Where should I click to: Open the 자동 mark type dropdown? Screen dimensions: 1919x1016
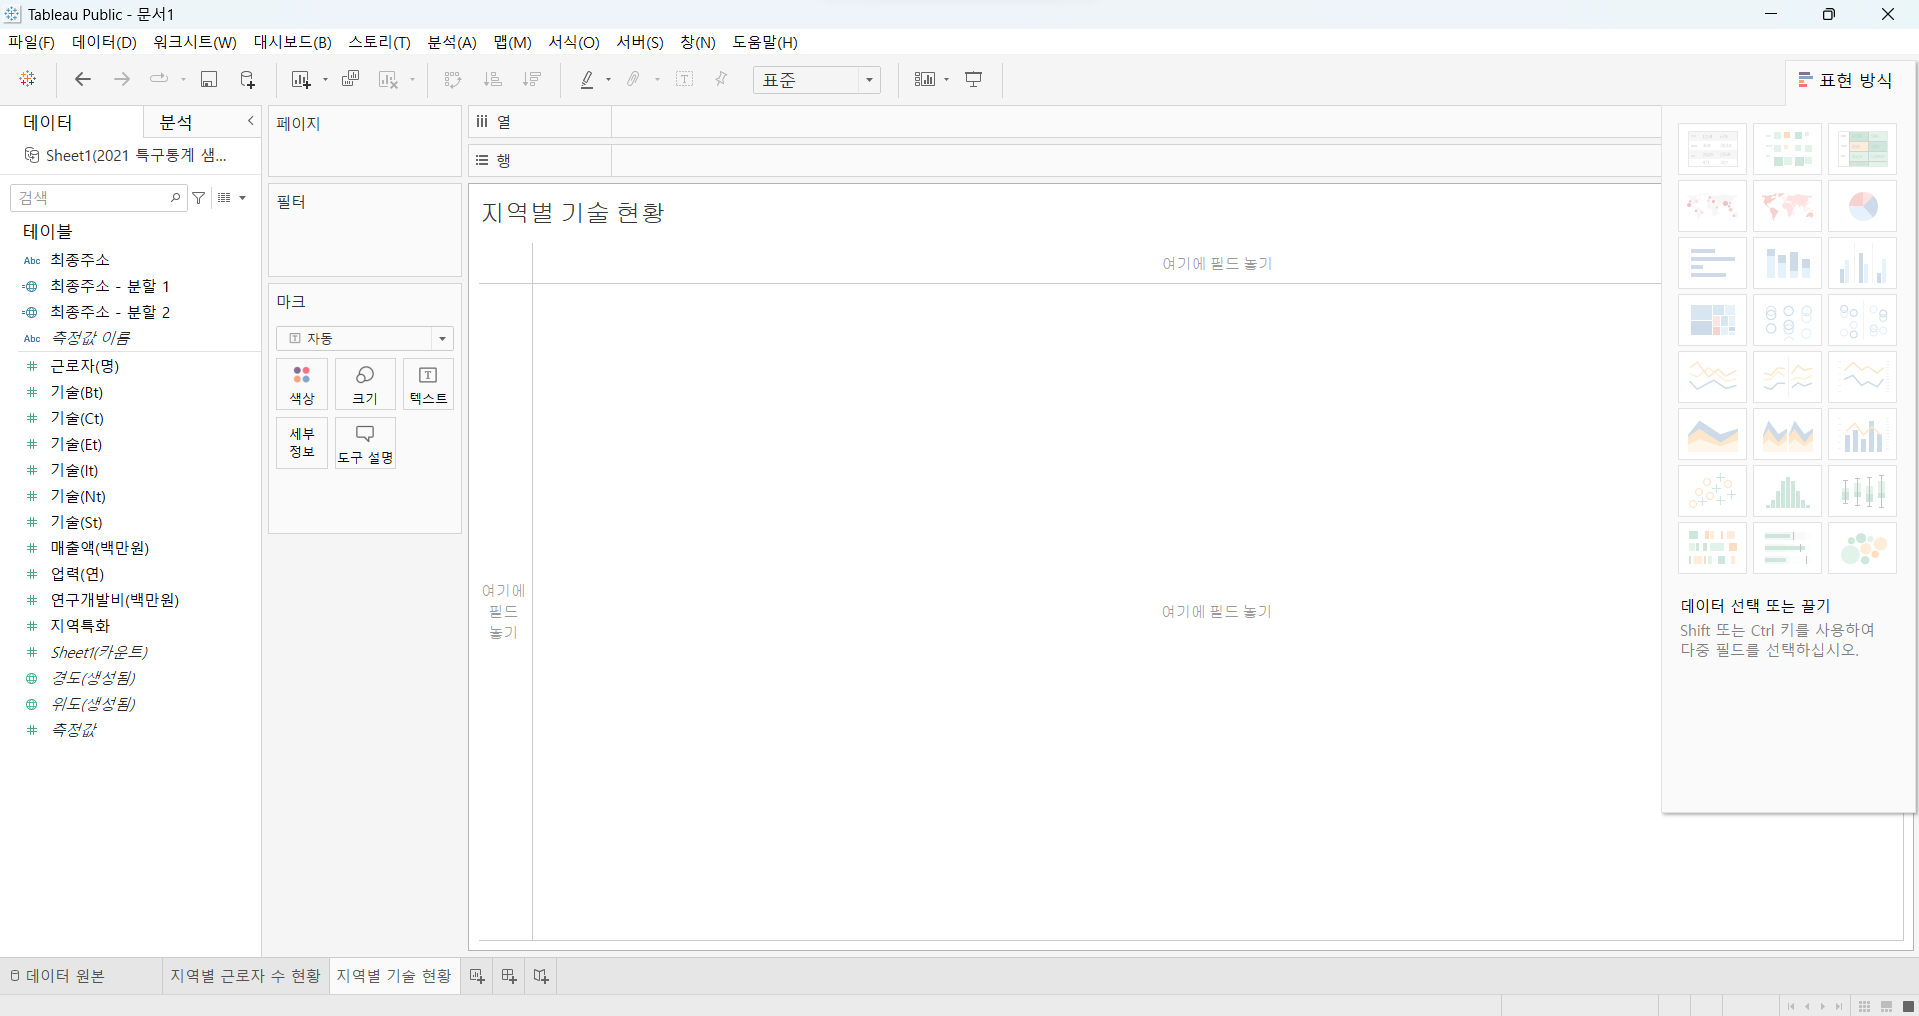click(365, 338)
